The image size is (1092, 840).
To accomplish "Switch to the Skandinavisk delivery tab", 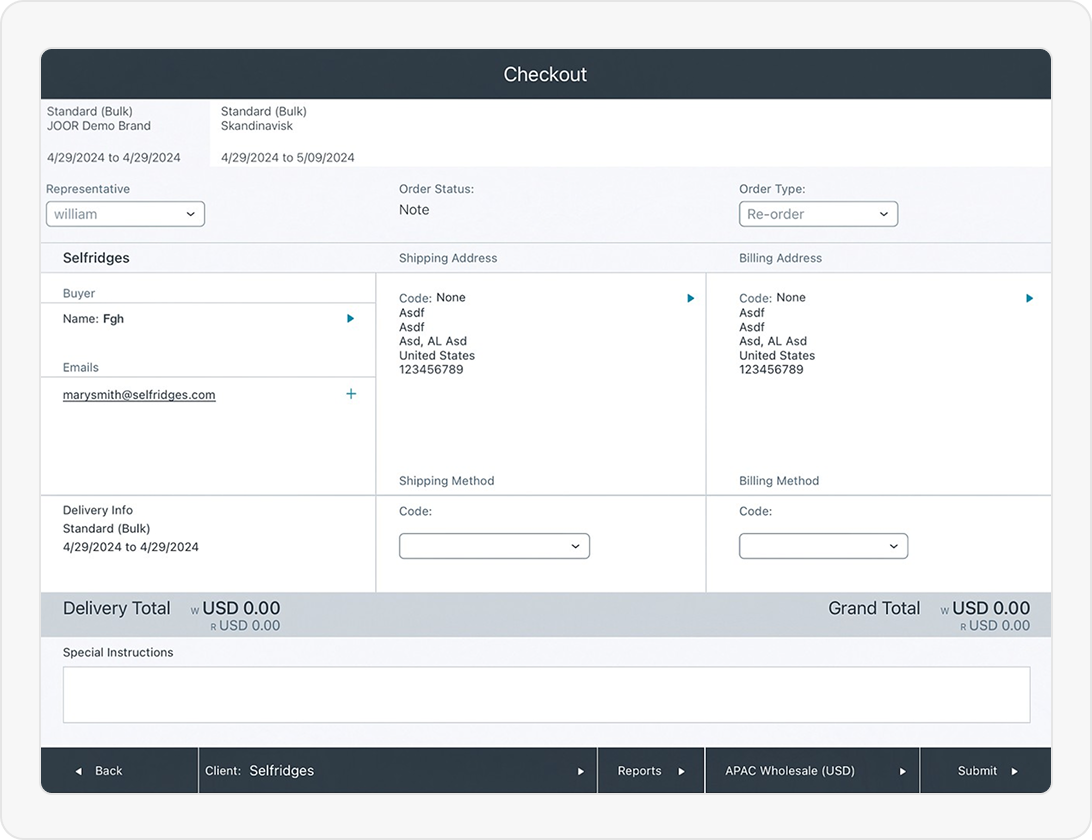I will click(287, 133).
